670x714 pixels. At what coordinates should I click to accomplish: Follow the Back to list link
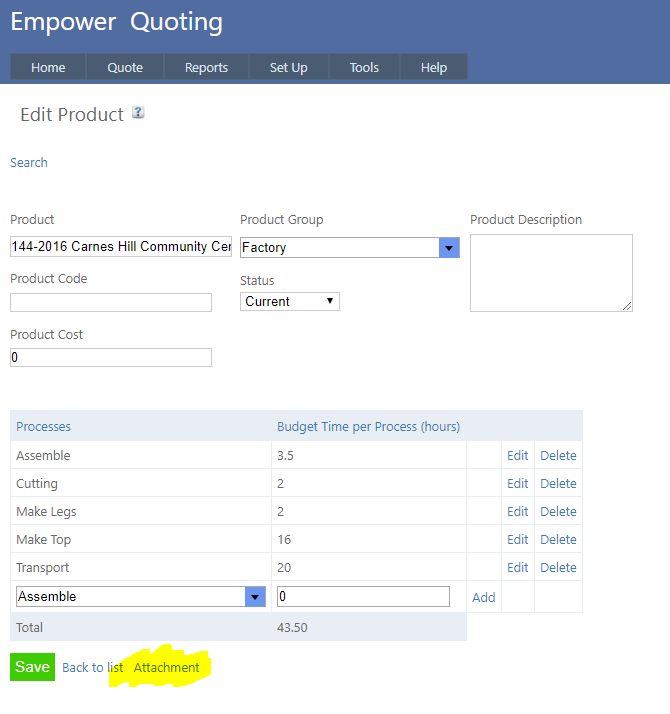click(x=93, y=667)
